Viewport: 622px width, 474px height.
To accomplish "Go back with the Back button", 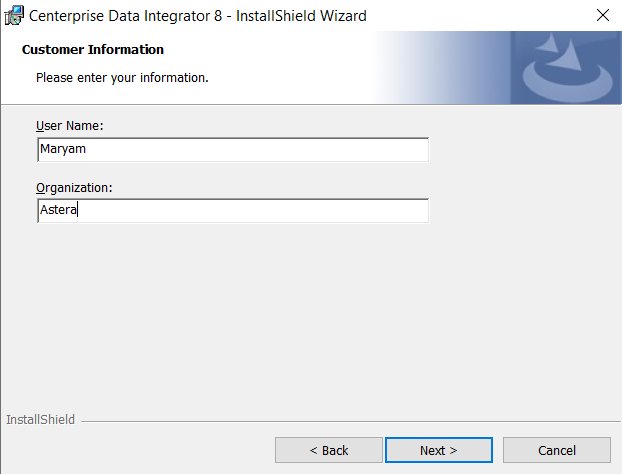I will point(328,450).
